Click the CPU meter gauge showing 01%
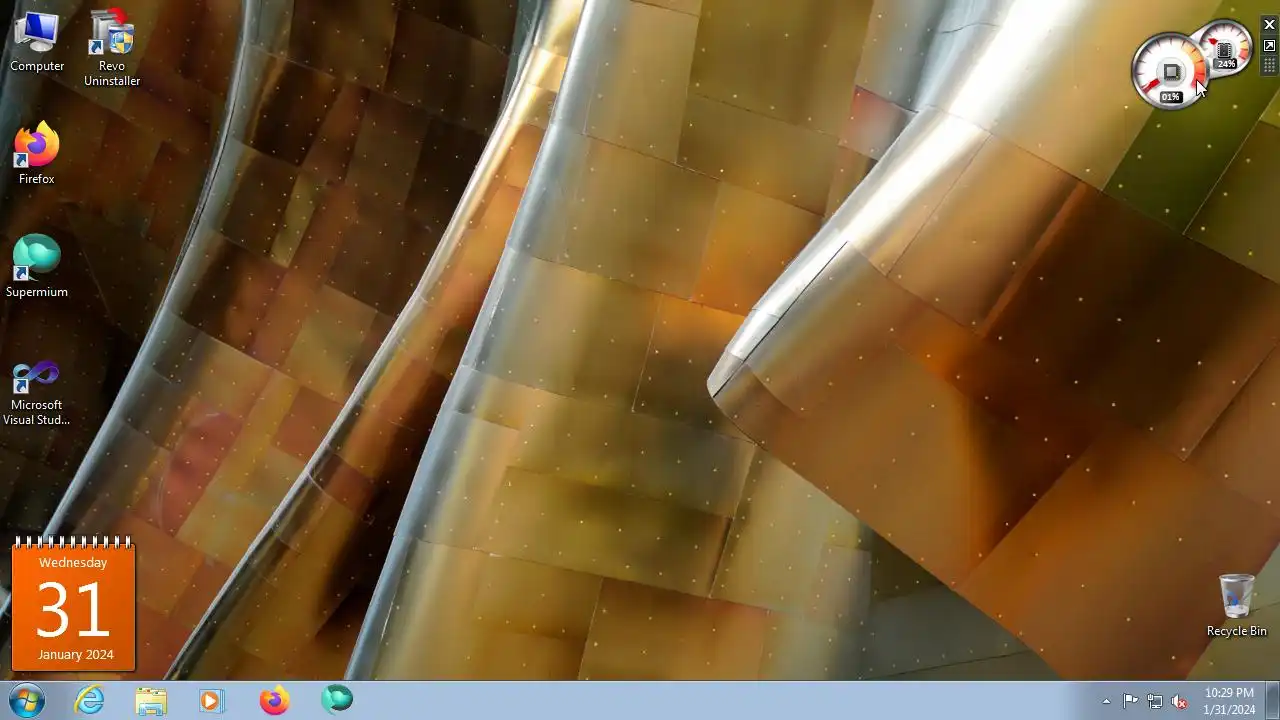1280x720 pixels. [1169, 73]
